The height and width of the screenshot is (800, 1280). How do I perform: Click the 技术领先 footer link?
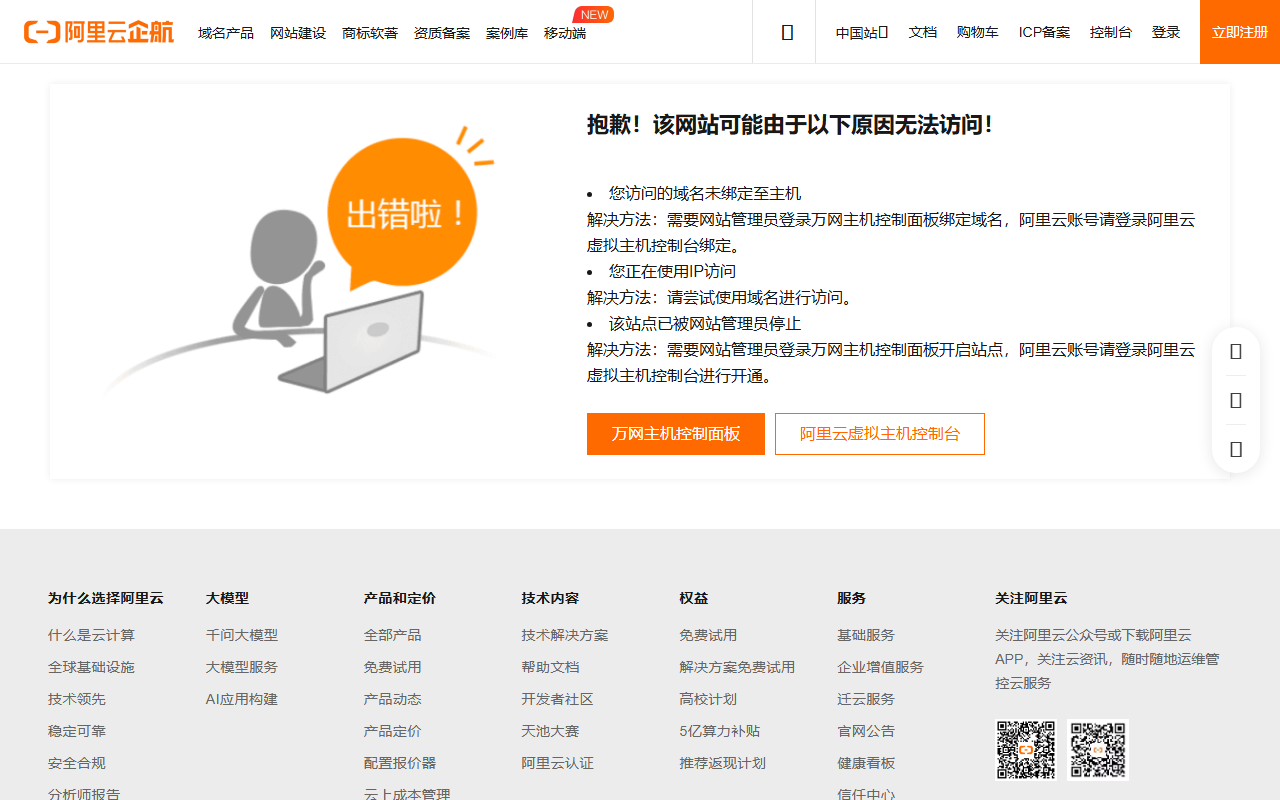77,699
